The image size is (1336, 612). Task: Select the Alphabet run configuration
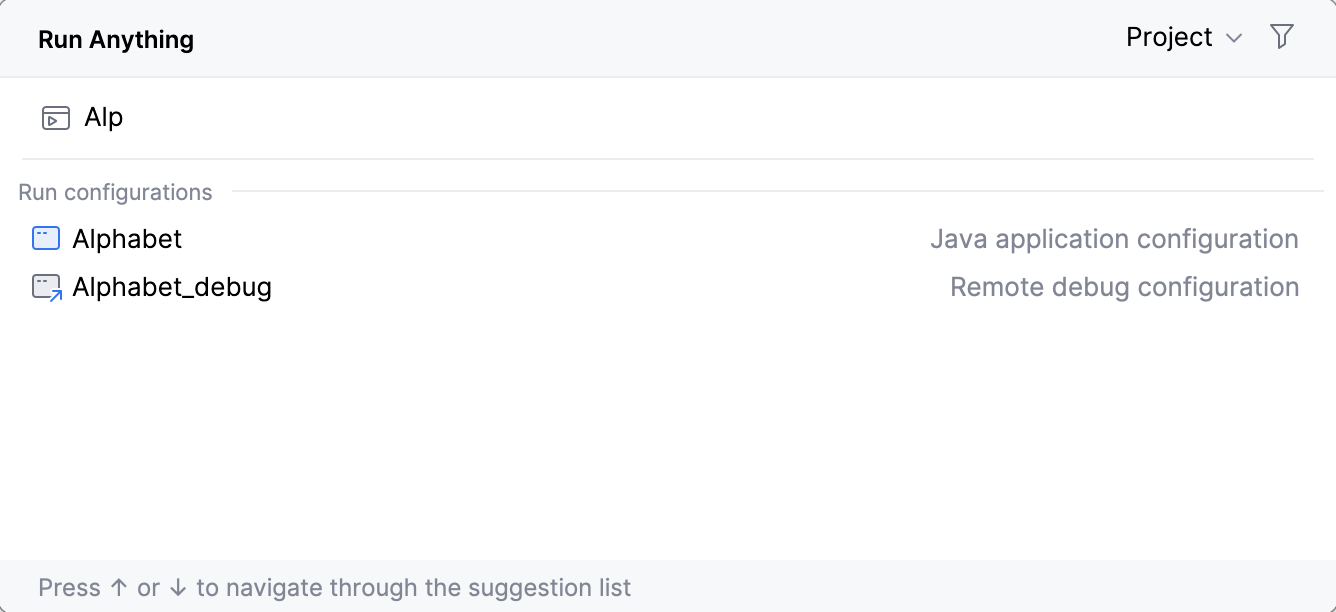point(127,239)
